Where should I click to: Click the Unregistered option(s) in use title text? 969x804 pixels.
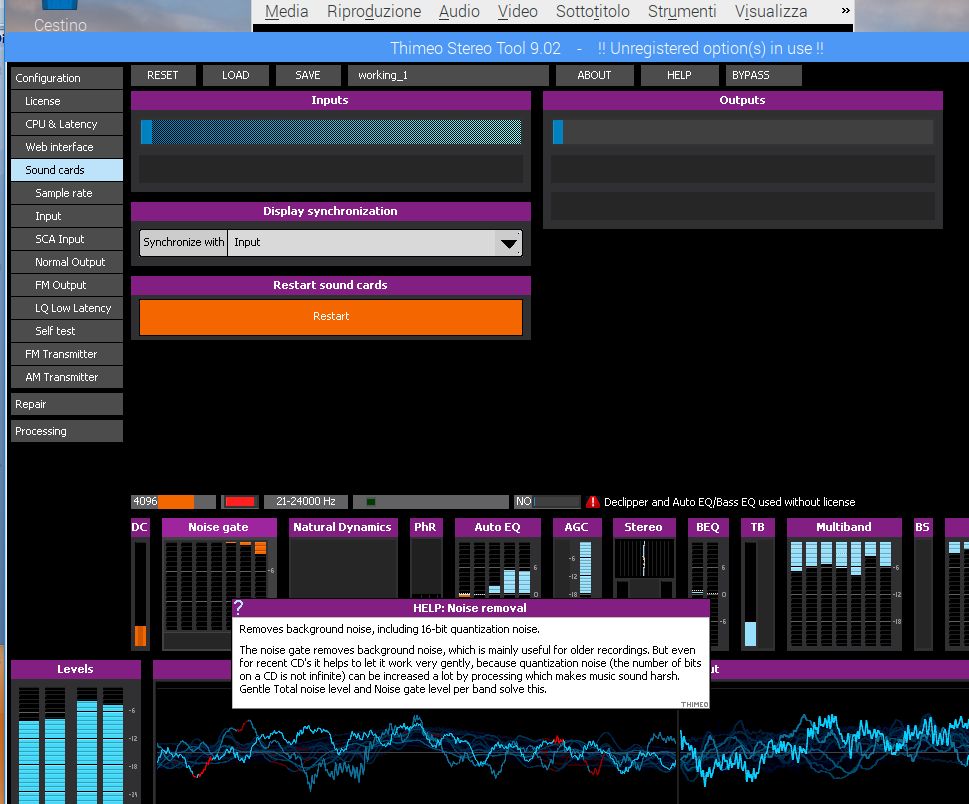[711, 49]
